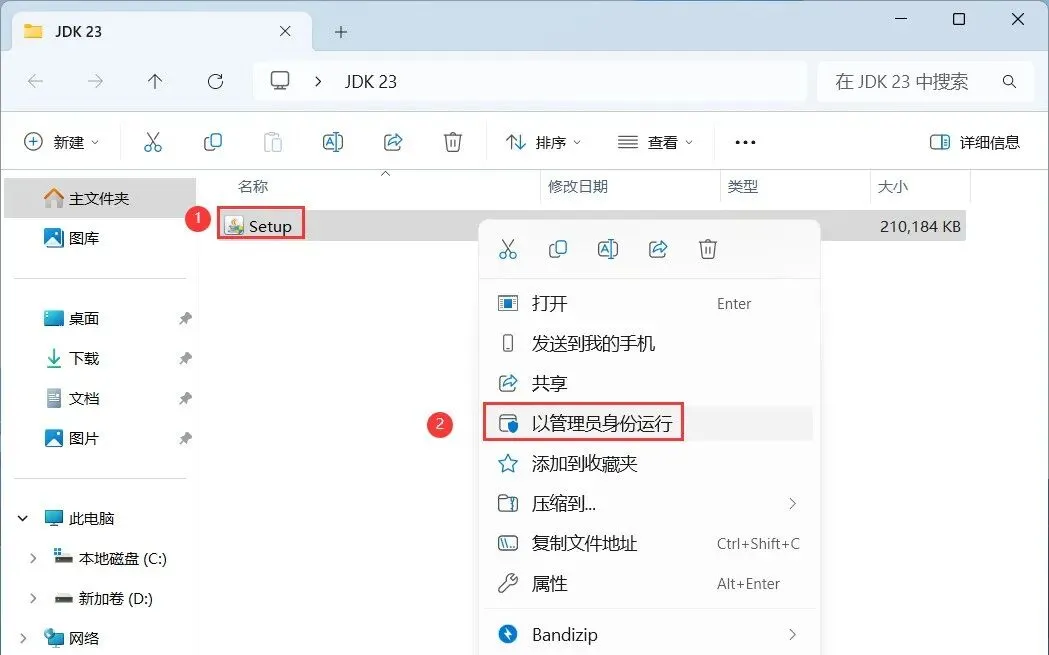Click the pin icon next to 文档
This screenshot has width=1049, height=655.
pyautogui.click(x=185, y=399)
